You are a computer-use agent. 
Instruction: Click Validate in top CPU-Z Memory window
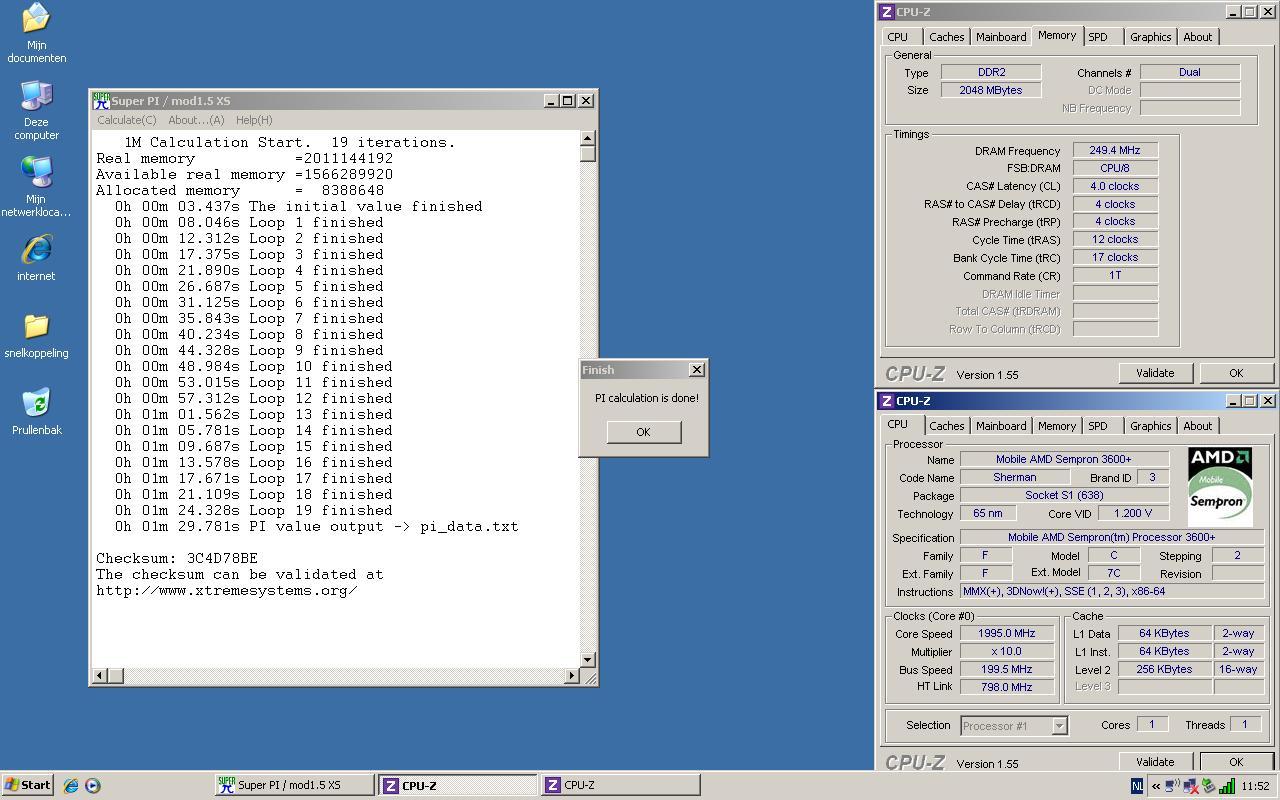pyautogui.click(x=1155, y=373)
